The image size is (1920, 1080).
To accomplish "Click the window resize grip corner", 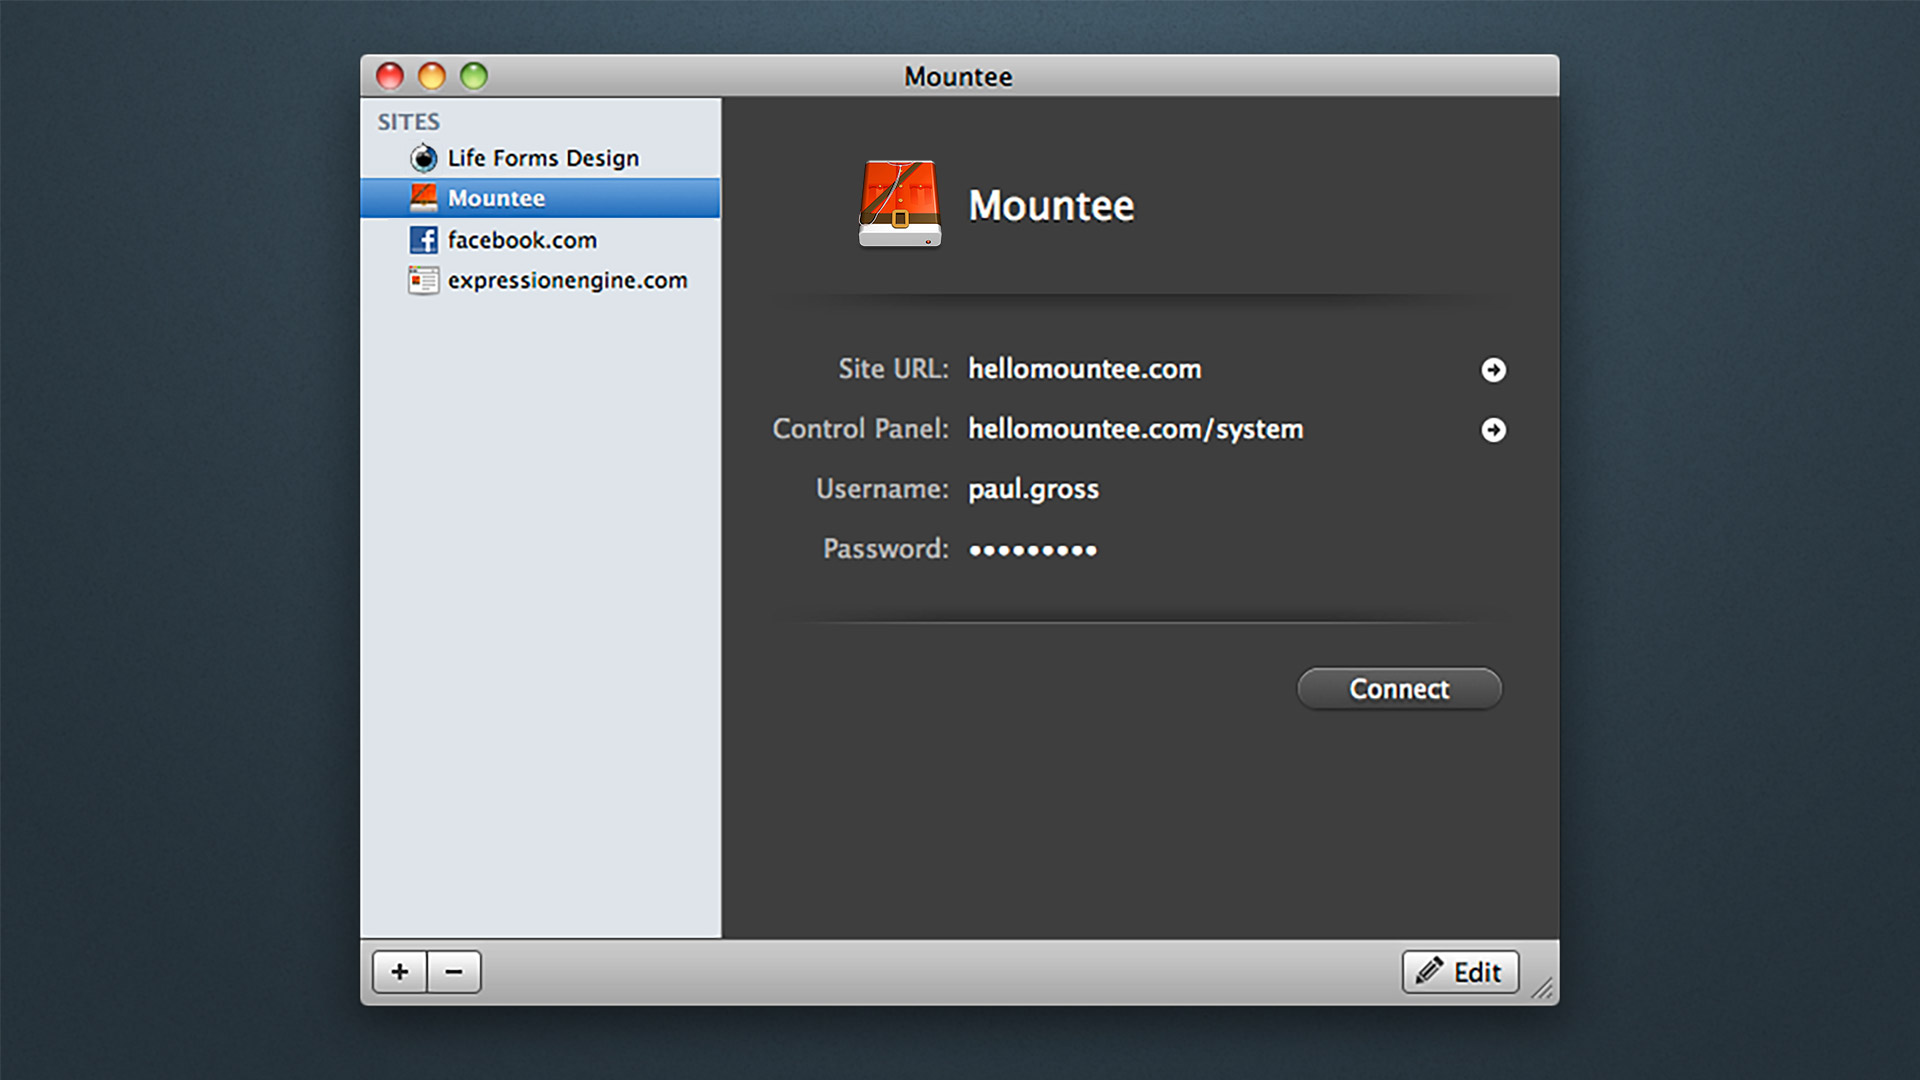I will pos(1543,988).
